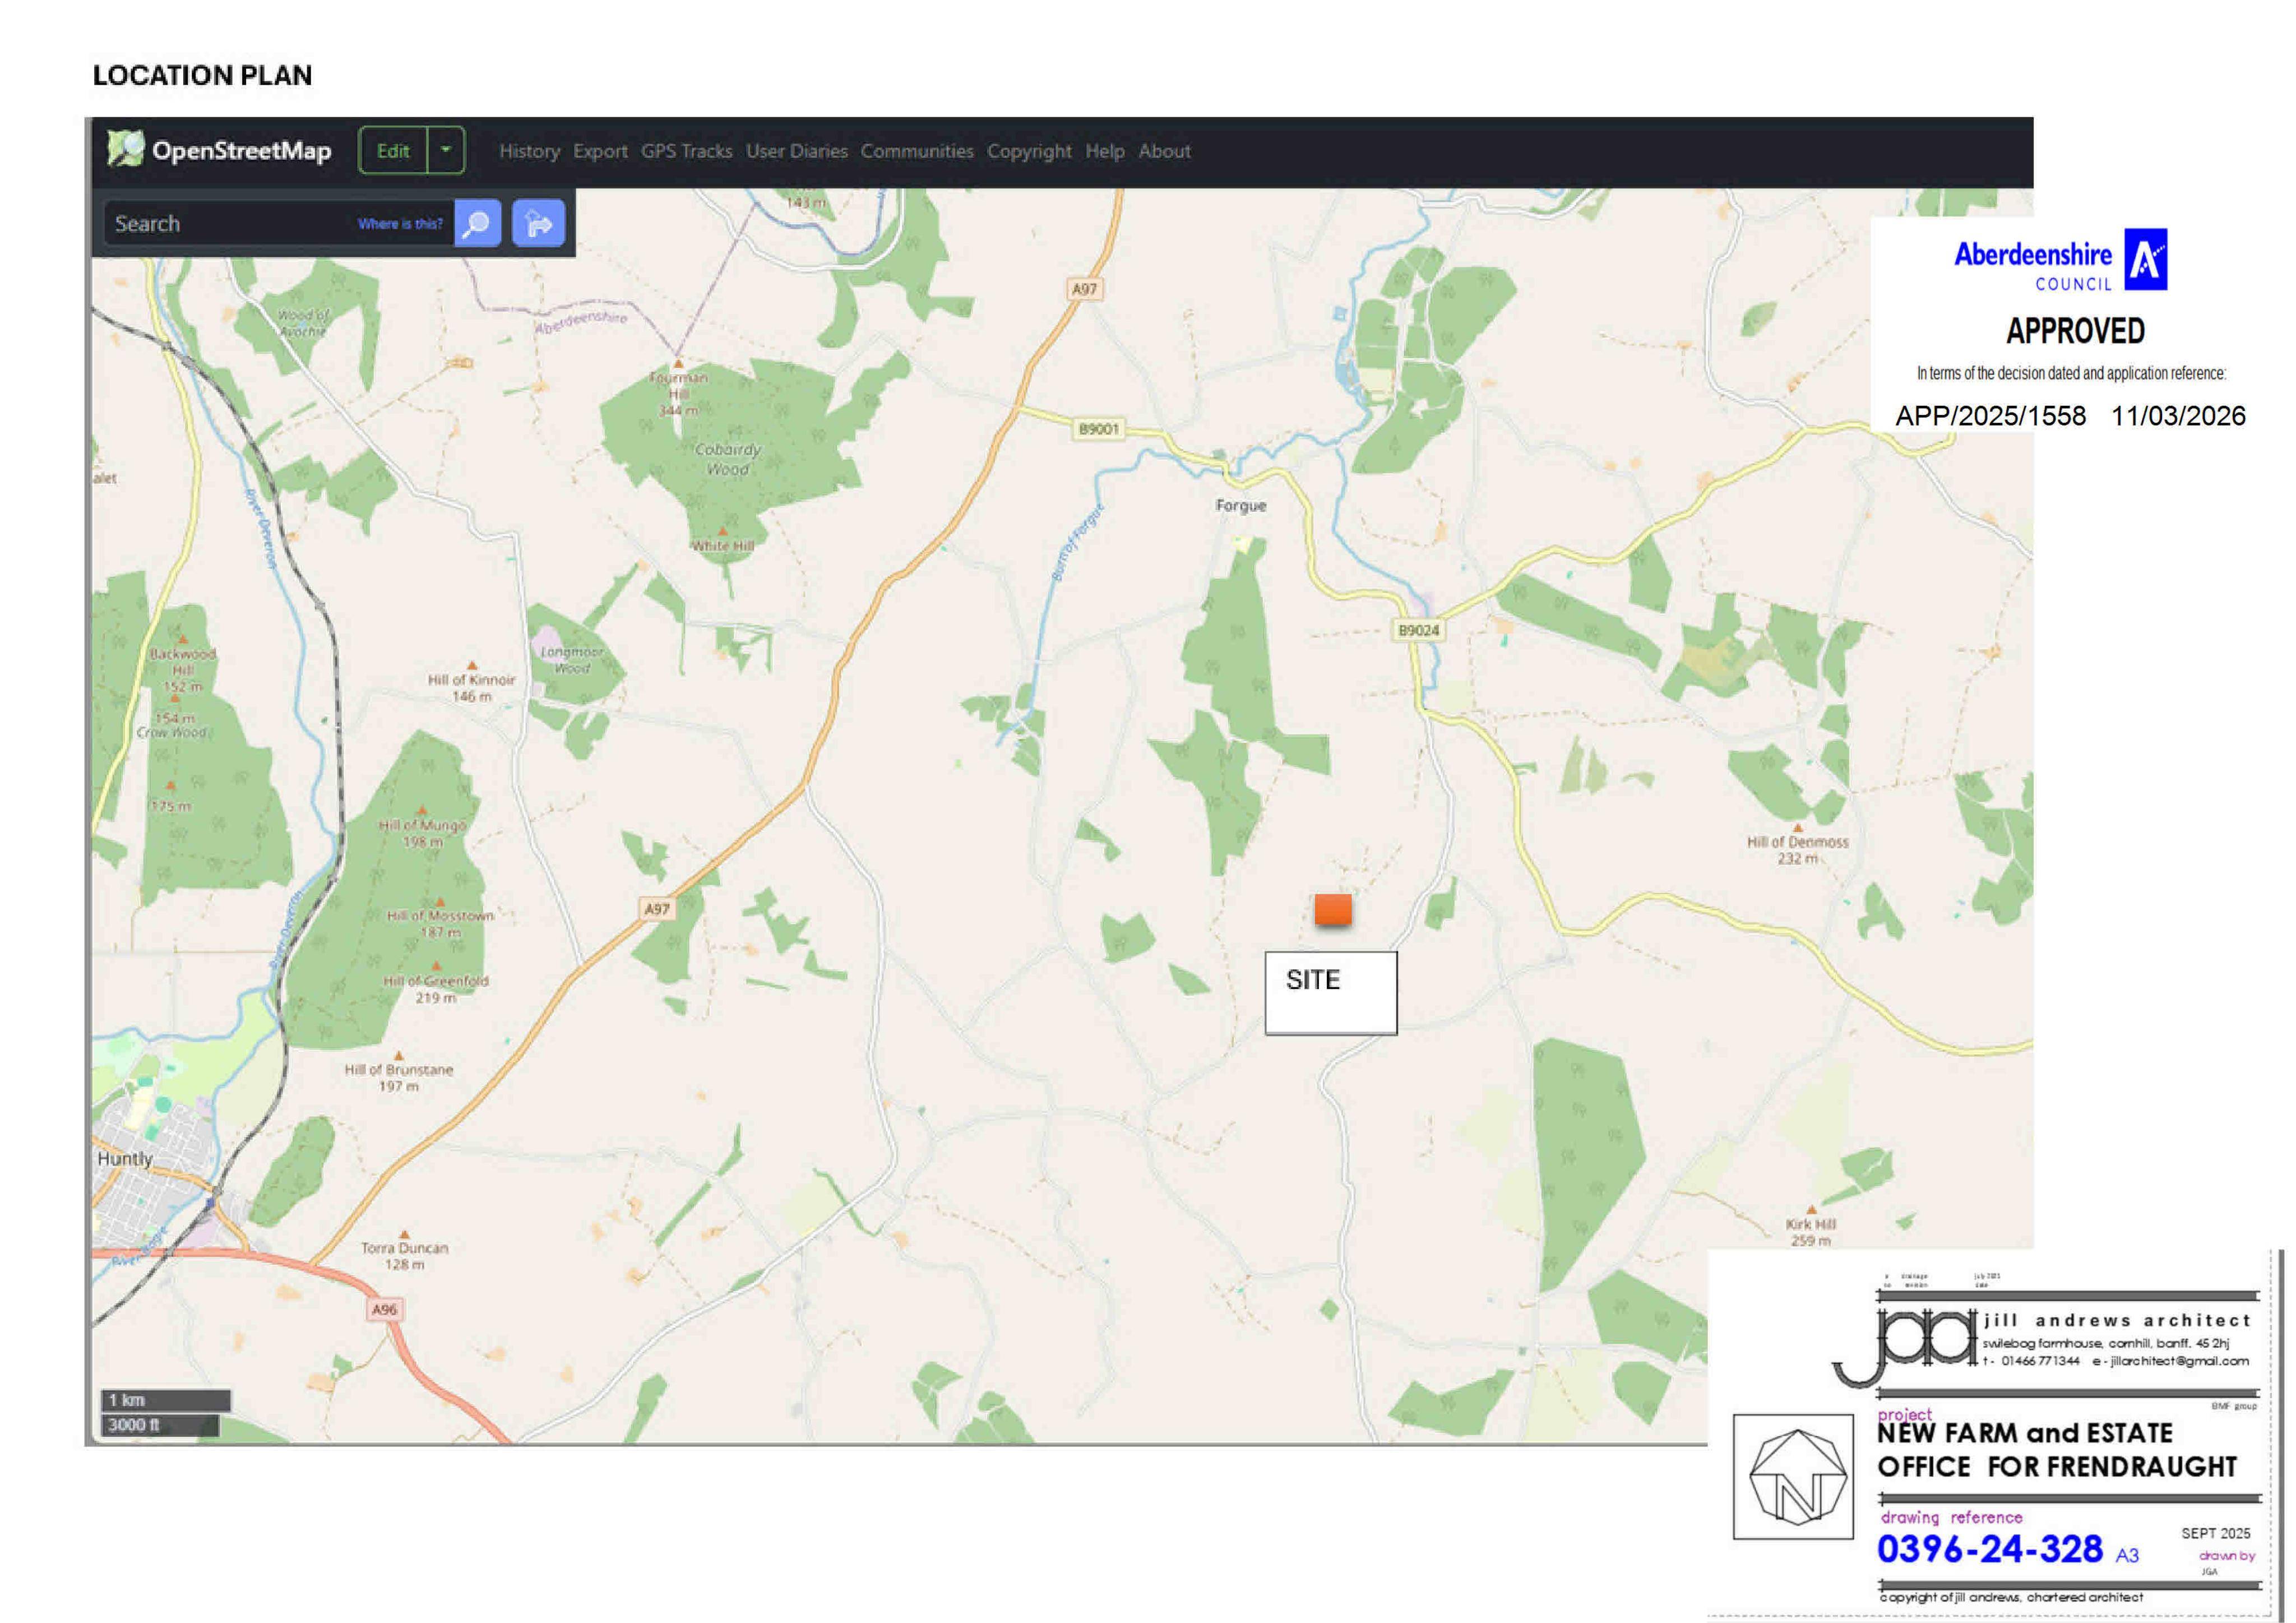The width and height of the screenshot is (2296, 1623).
Task: Click the Hill of Kinnoir label
Action: pyautogui.click(x=471, y=688)
